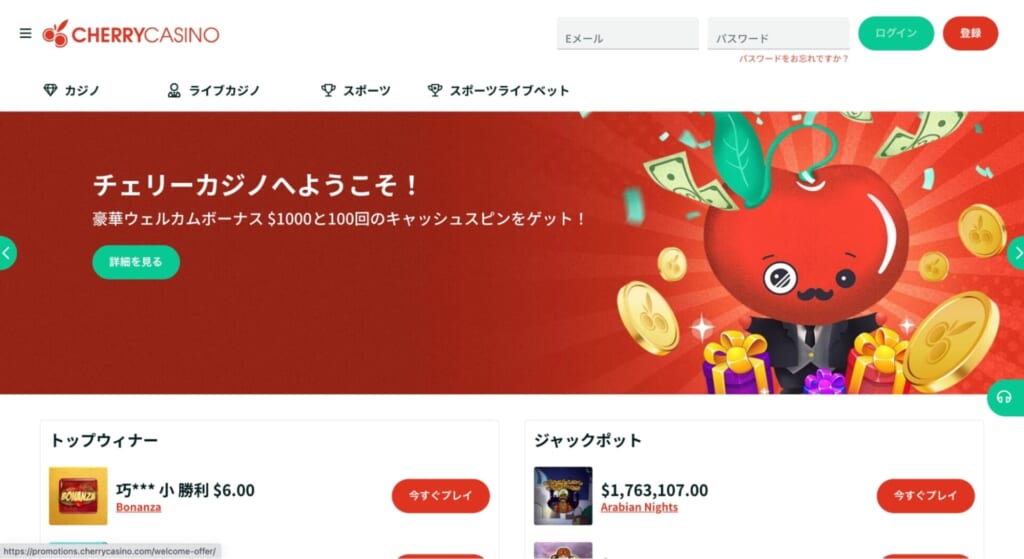Follow the forgot-password link
The width and height of the screenshot is (1024, 559).
[x=793, y=59]
